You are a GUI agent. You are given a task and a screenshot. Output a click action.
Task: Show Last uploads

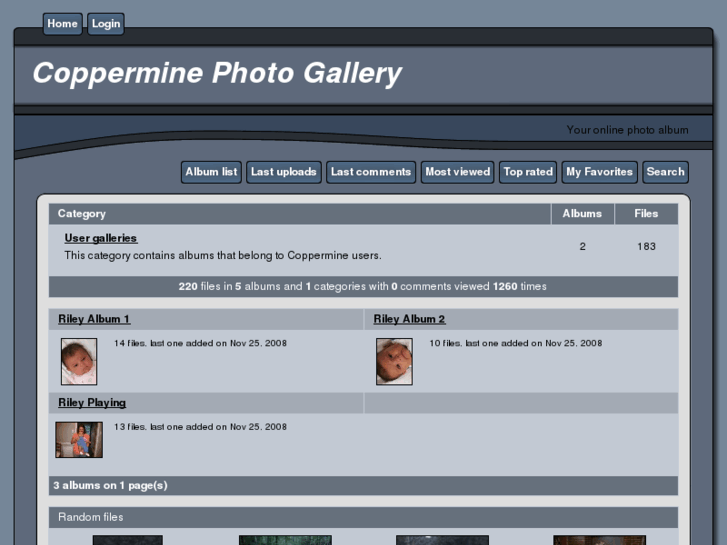284,172
